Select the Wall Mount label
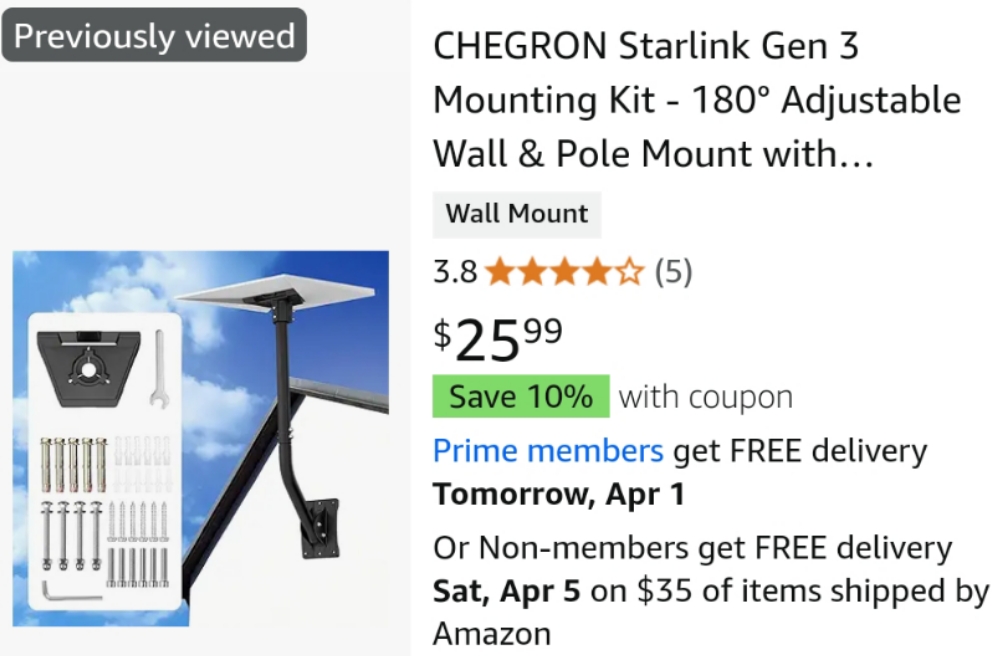This screenshot has width=1008, height=656. point(517,214)
